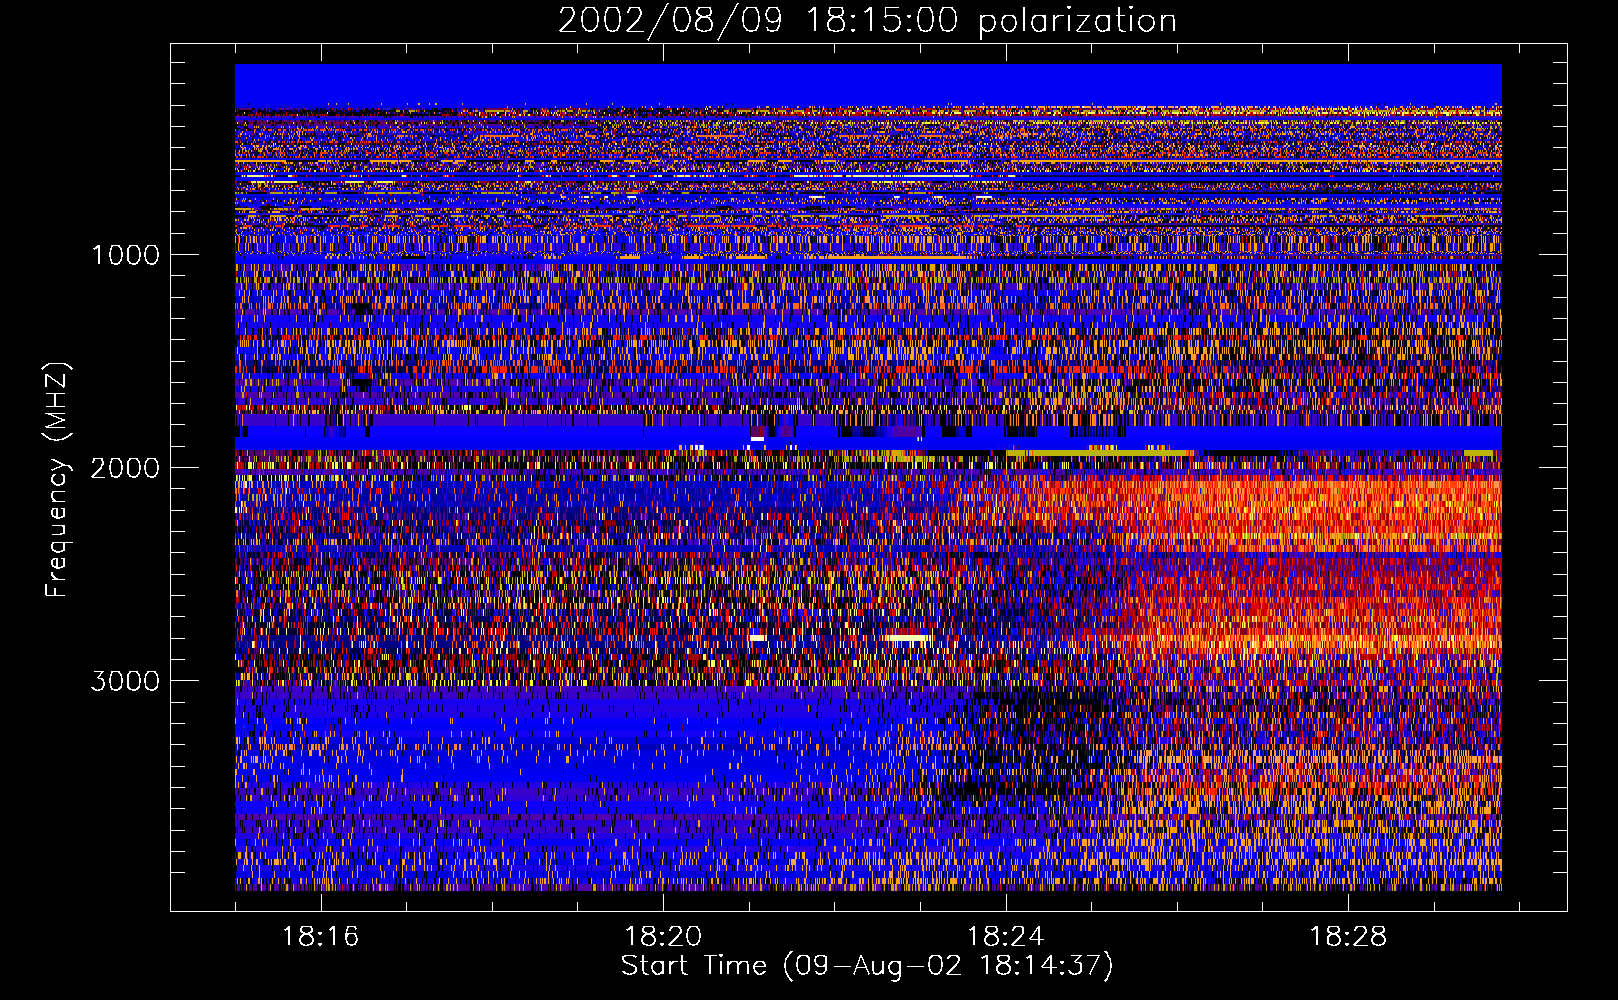Click the "18:20" time tick label
1618x1000 pixels.
coord(663,937)
